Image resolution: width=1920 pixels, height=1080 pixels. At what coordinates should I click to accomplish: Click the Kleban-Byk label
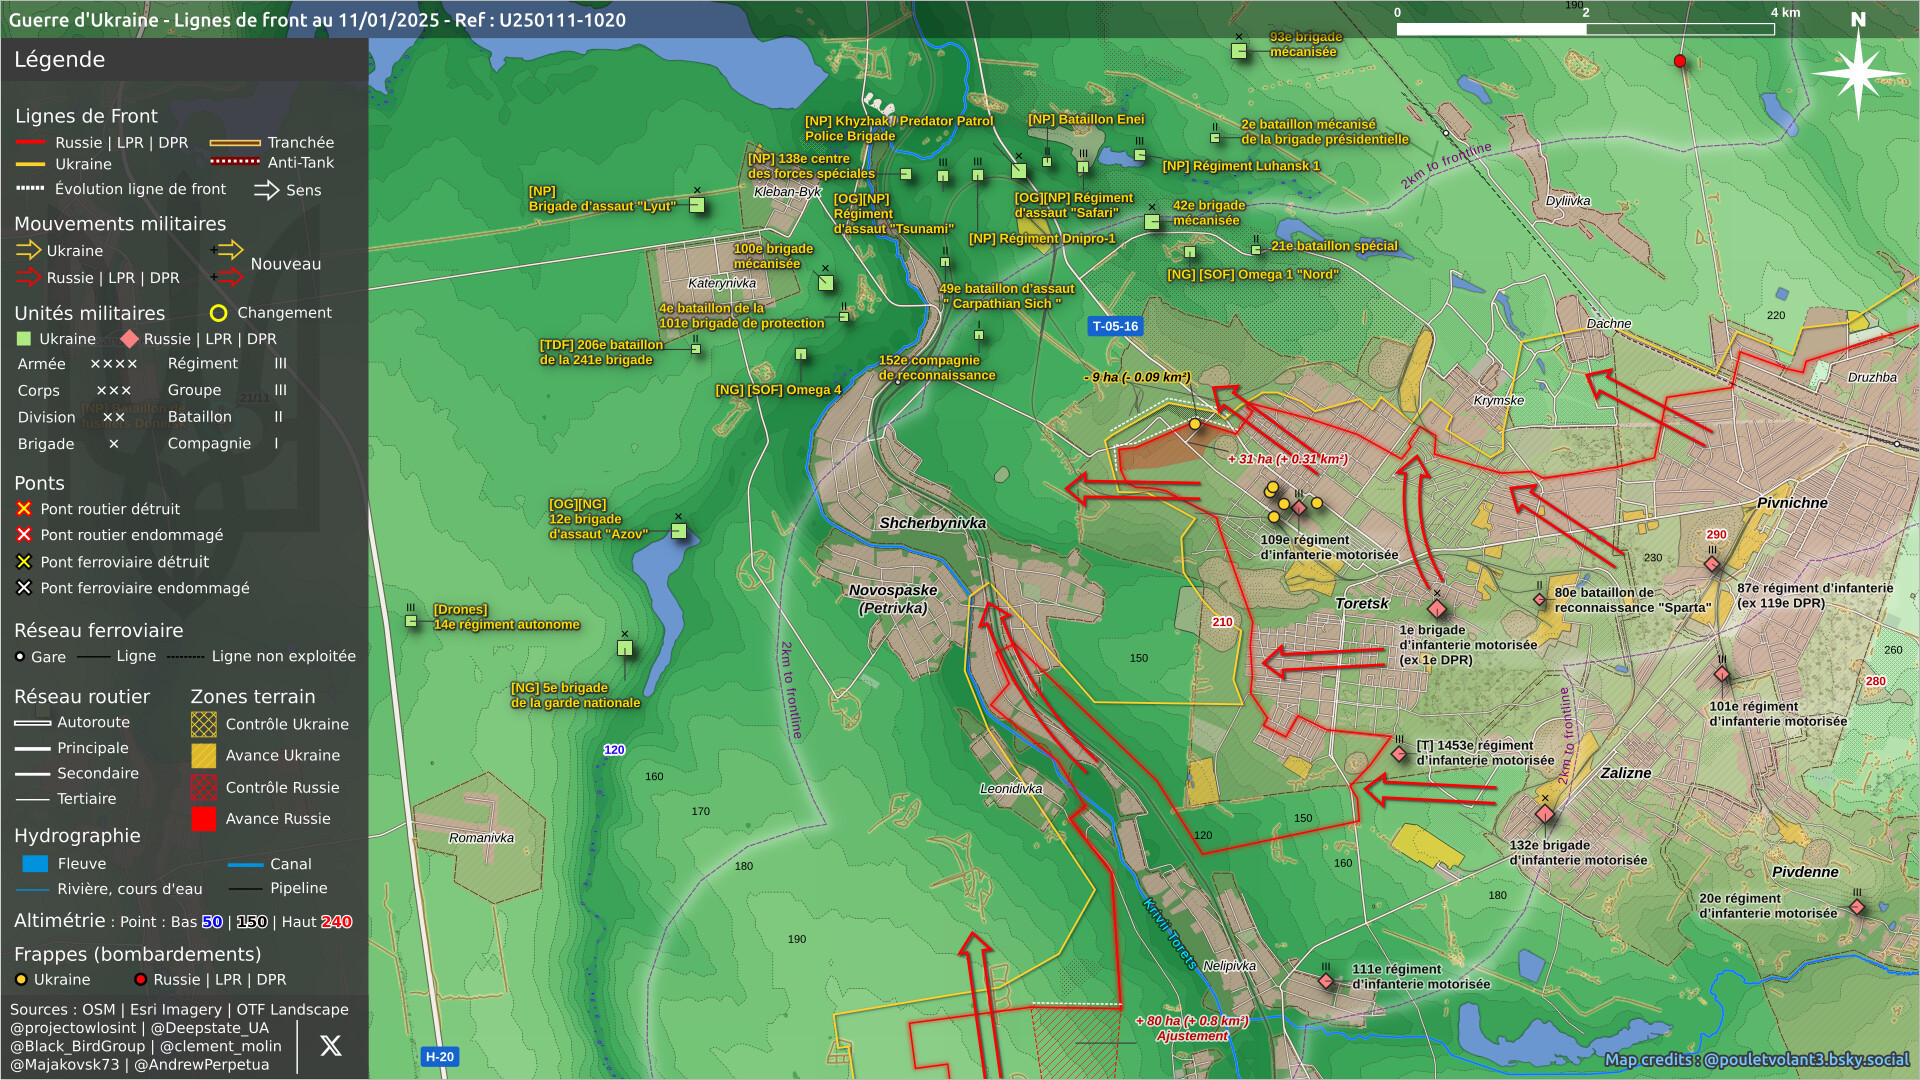click(787, 192)
